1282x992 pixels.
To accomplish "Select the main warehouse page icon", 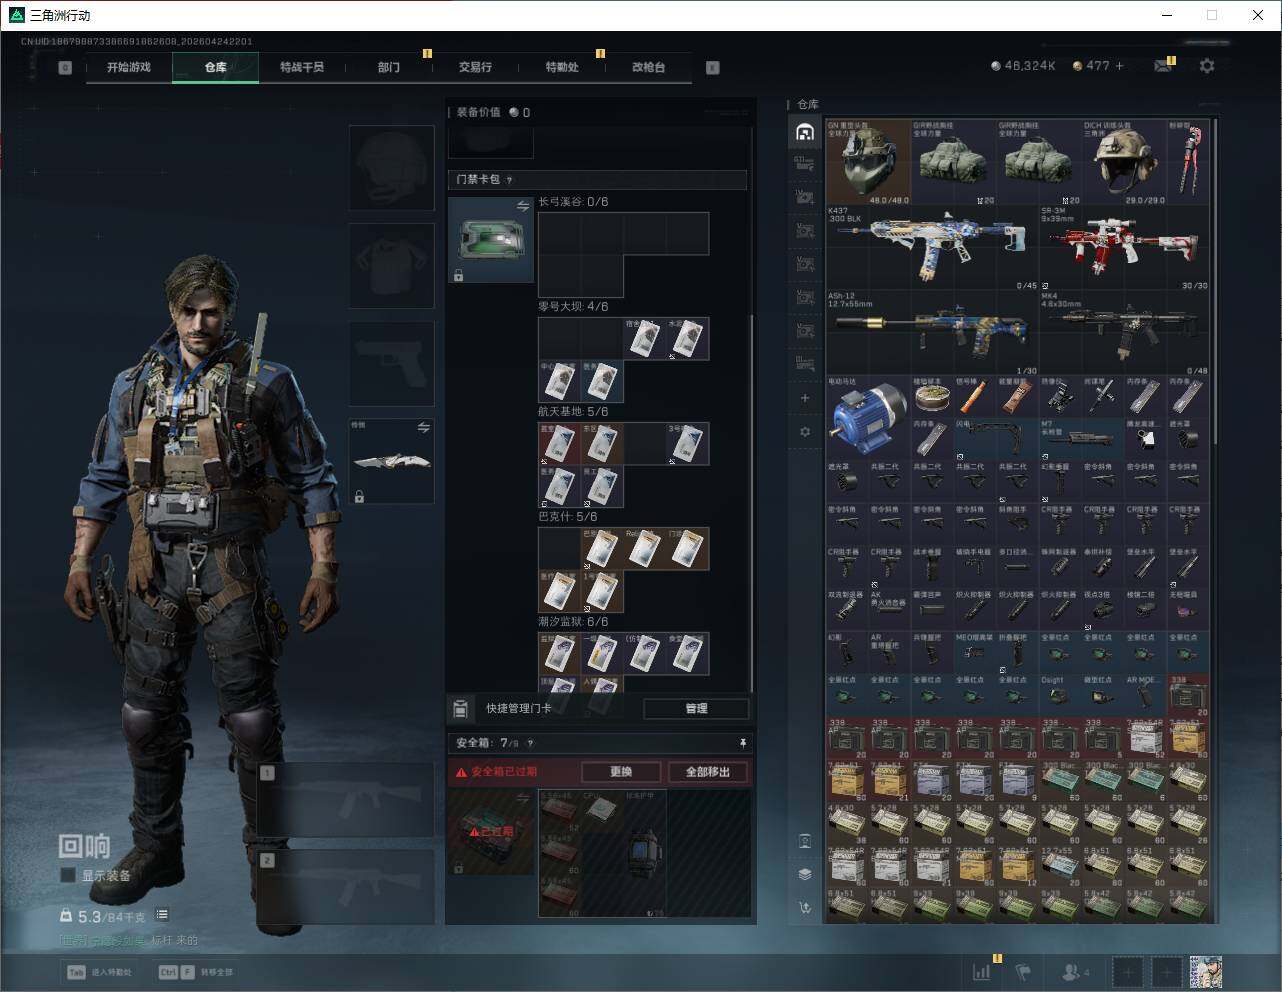I will click(x=805, y=132).
